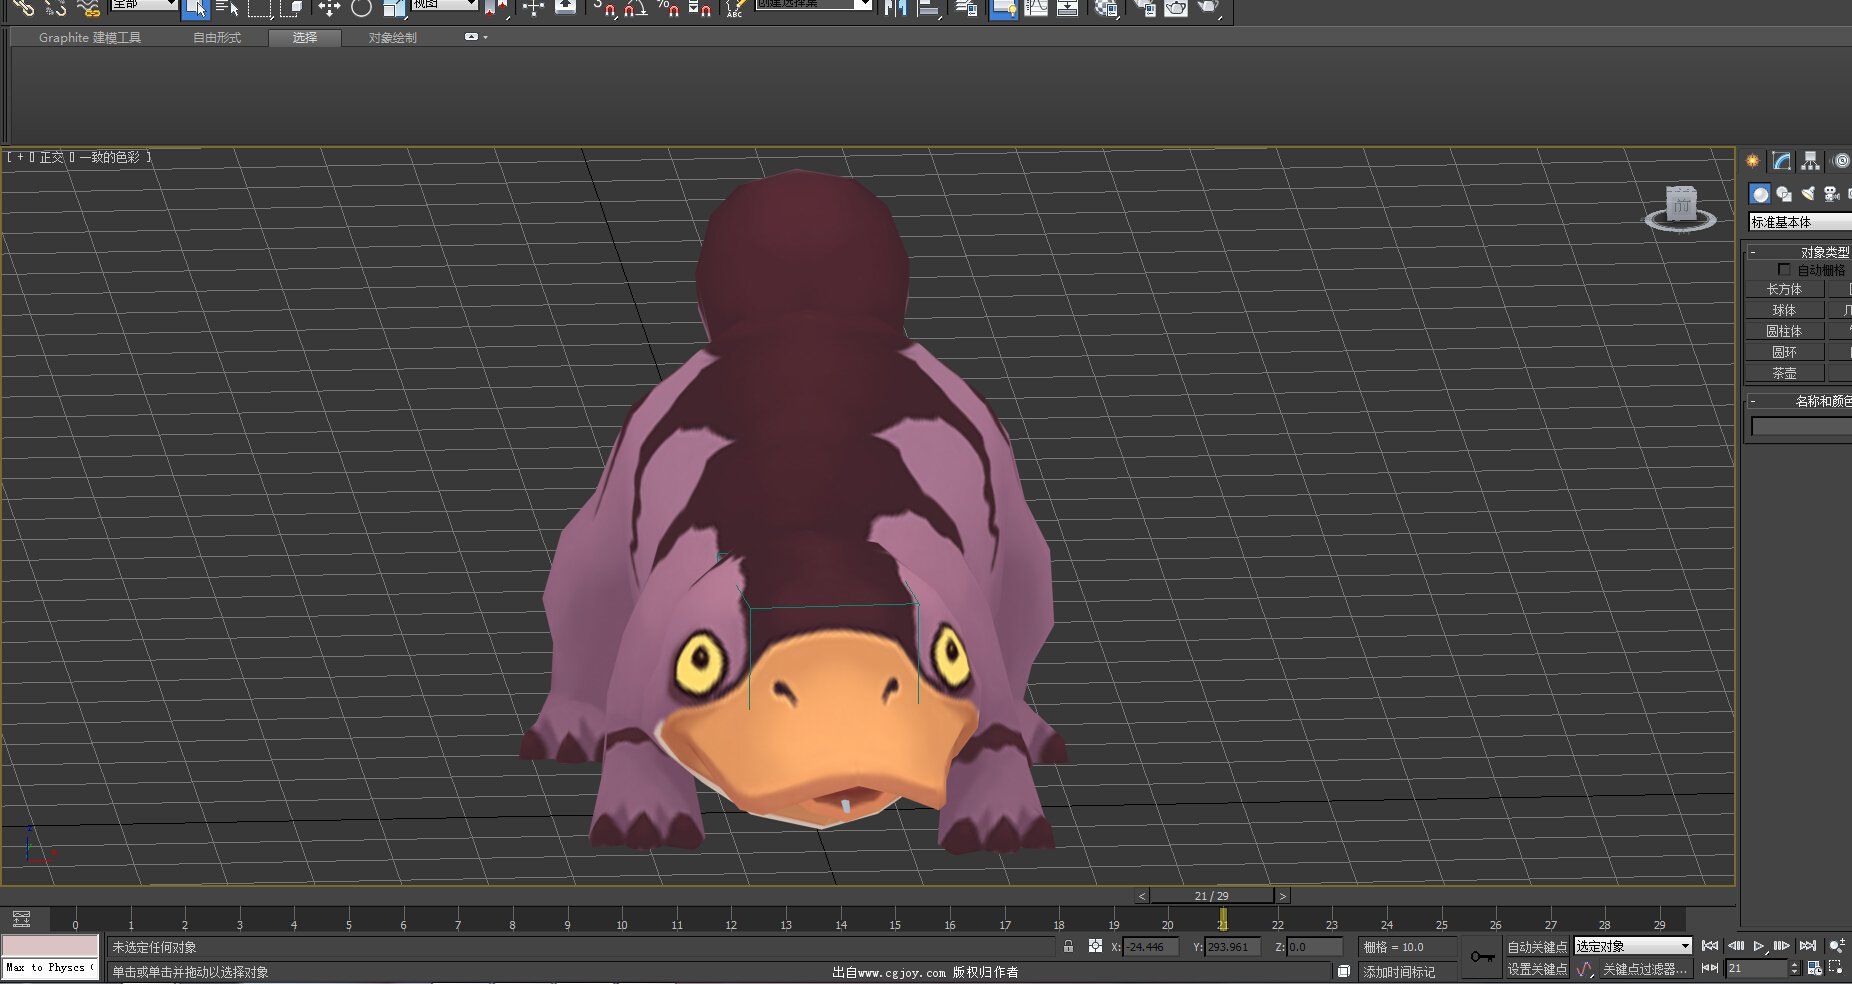Switch to 自由形式 tab

[217, 38]
